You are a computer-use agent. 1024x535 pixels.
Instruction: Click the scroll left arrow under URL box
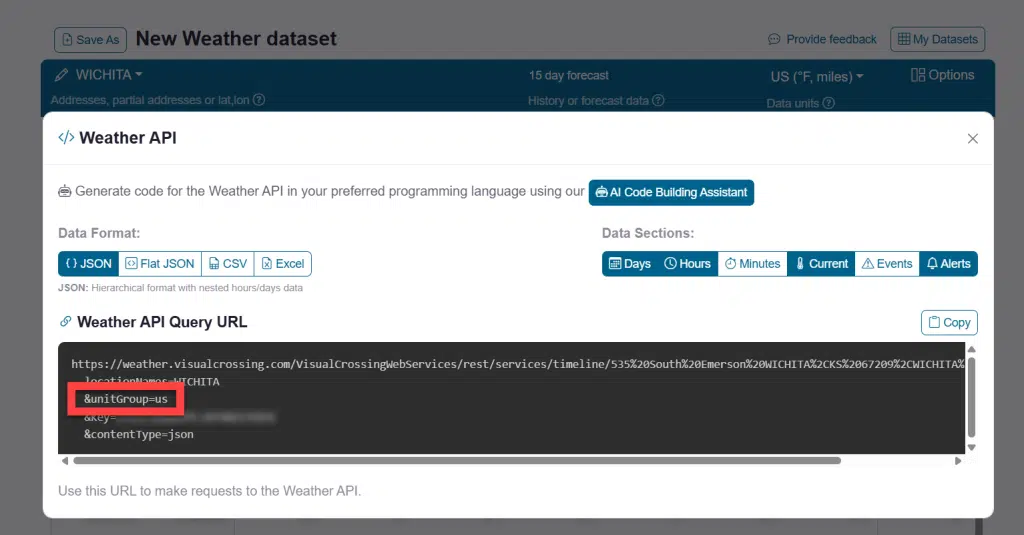tap(65, 461)
